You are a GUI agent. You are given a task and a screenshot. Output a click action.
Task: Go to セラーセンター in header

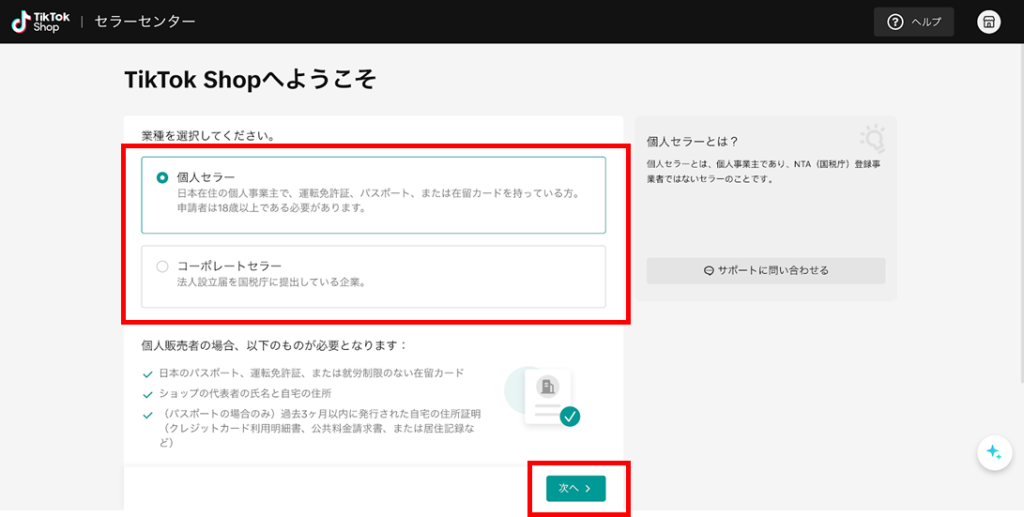[145, 22]
